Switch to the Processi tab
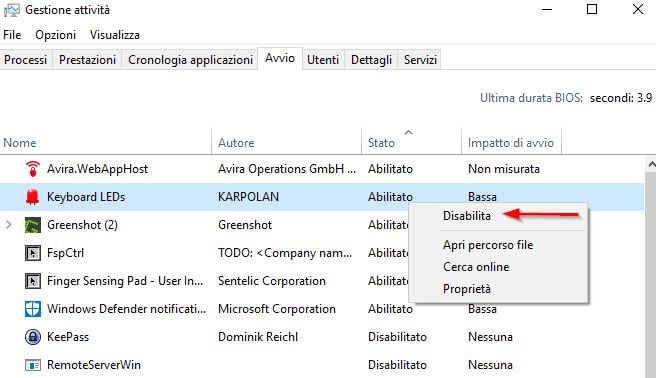The height and width of the screenshot is (378, 656). 26,60
